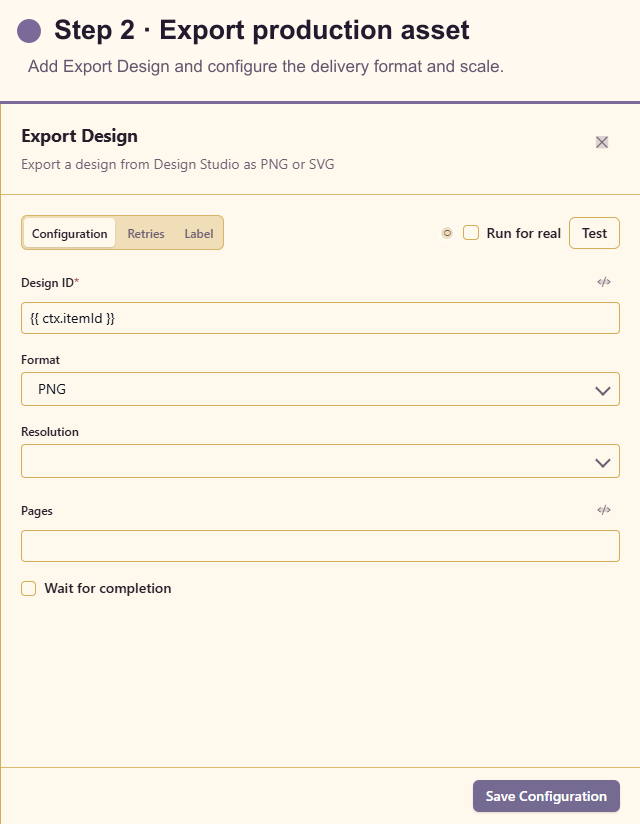Image resolution: width=640 pixels, height=824 pixels.
Task: Click the info icon beside Run for real
Action: pyautogui.click(x=447, y=233)
